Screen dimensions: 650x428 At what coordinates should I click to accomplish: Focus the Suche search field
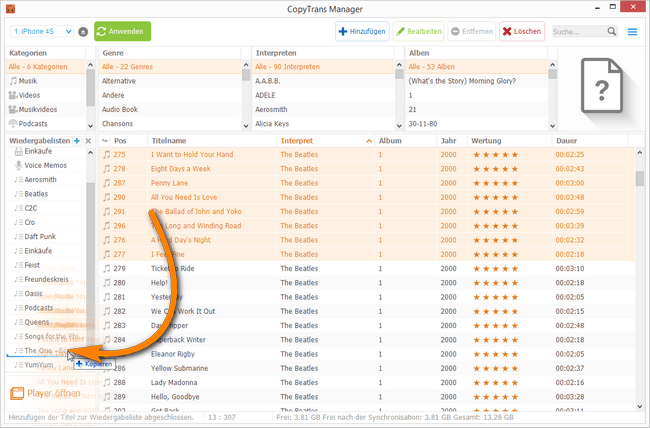click(x=580, y=32)
